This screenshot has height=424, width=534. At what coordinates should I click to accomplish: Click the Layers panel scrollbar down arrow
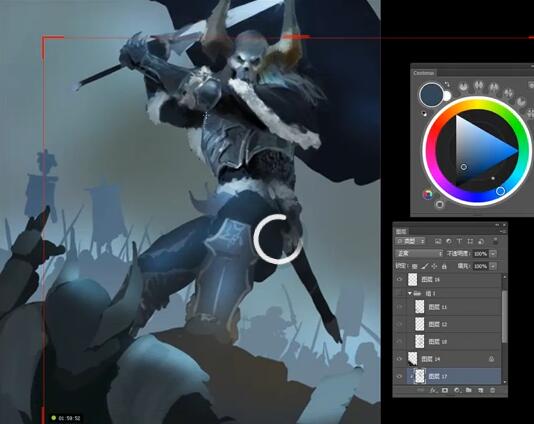pos(505,382)
